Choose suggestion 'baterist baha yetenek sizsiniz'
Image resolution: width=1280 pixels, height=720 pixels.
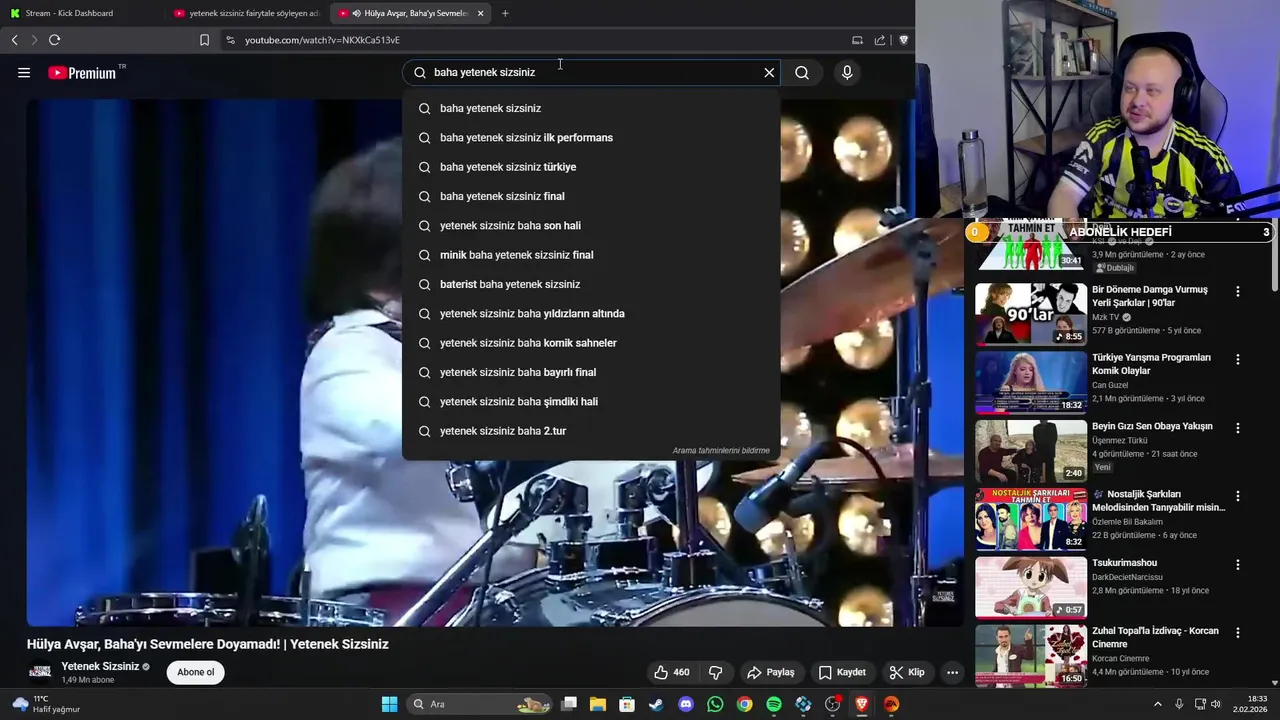pyautogui.click(x=591, y=284)
